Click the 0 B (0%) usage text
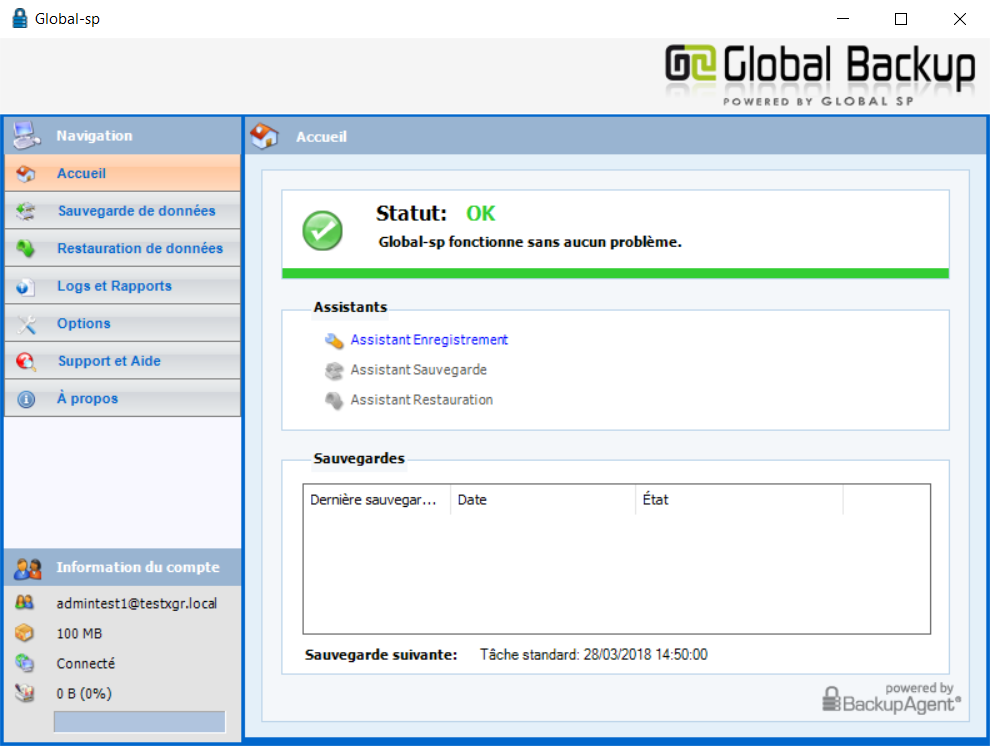The image size is (990, 746). point(84,694)
